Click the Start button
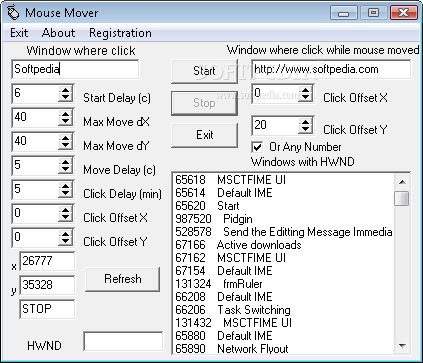423x363 pixels. (x=204, y=71)
